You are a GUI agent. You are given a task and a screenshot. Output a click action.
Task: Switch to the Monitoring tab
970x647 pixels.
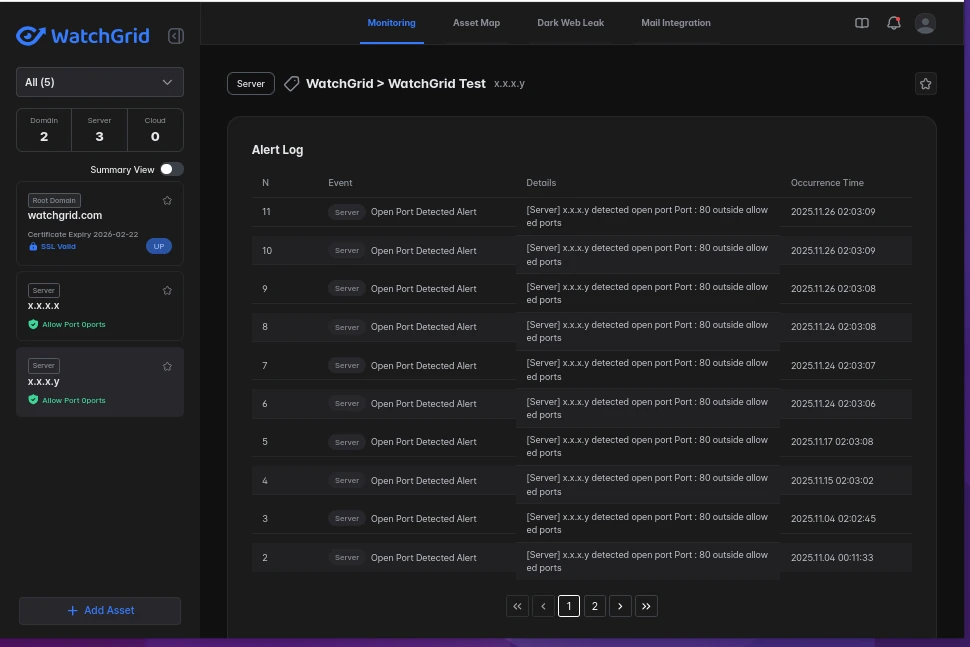pyautogui.click(x=392, y=23)
